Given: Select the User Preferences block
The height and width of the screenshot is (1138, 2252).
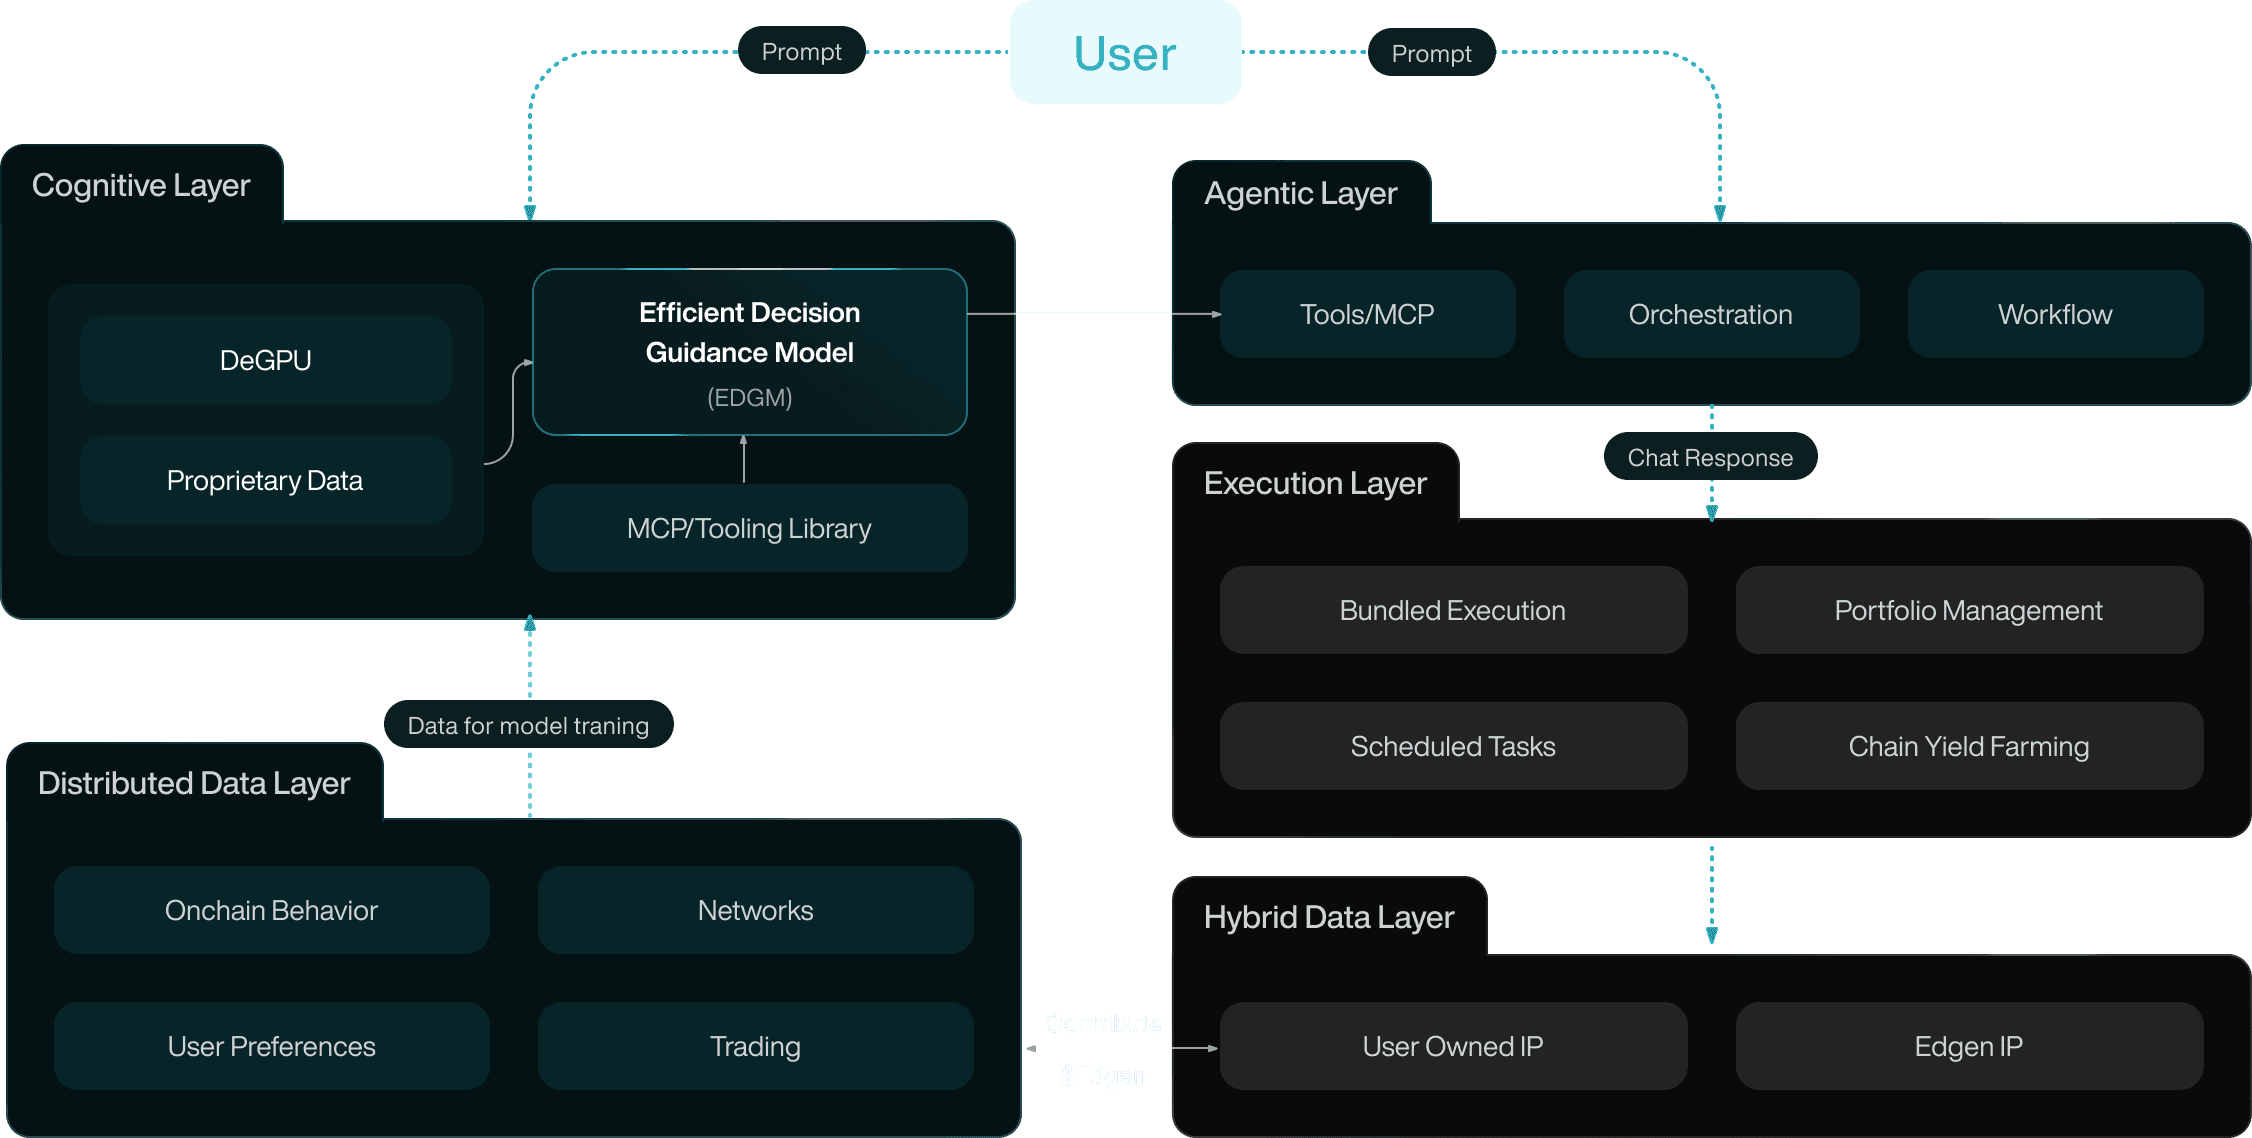Looking at the screenshot, I should pos(272,1046).
